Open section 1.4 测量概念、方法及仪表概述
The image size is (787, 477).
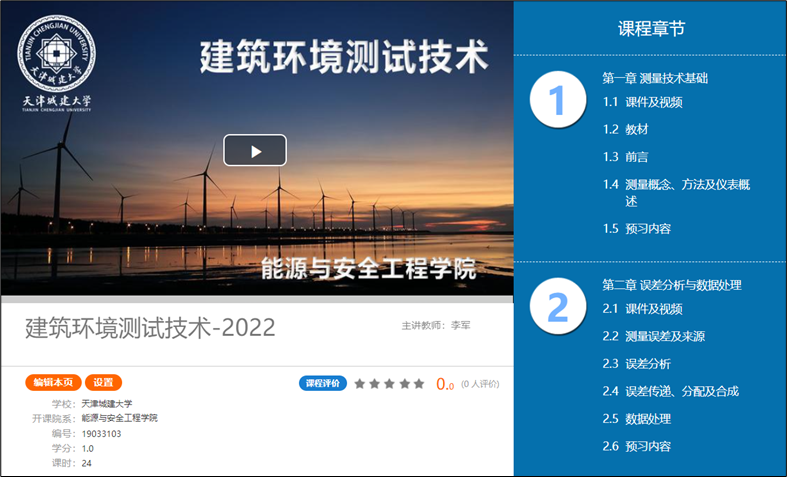676,193
